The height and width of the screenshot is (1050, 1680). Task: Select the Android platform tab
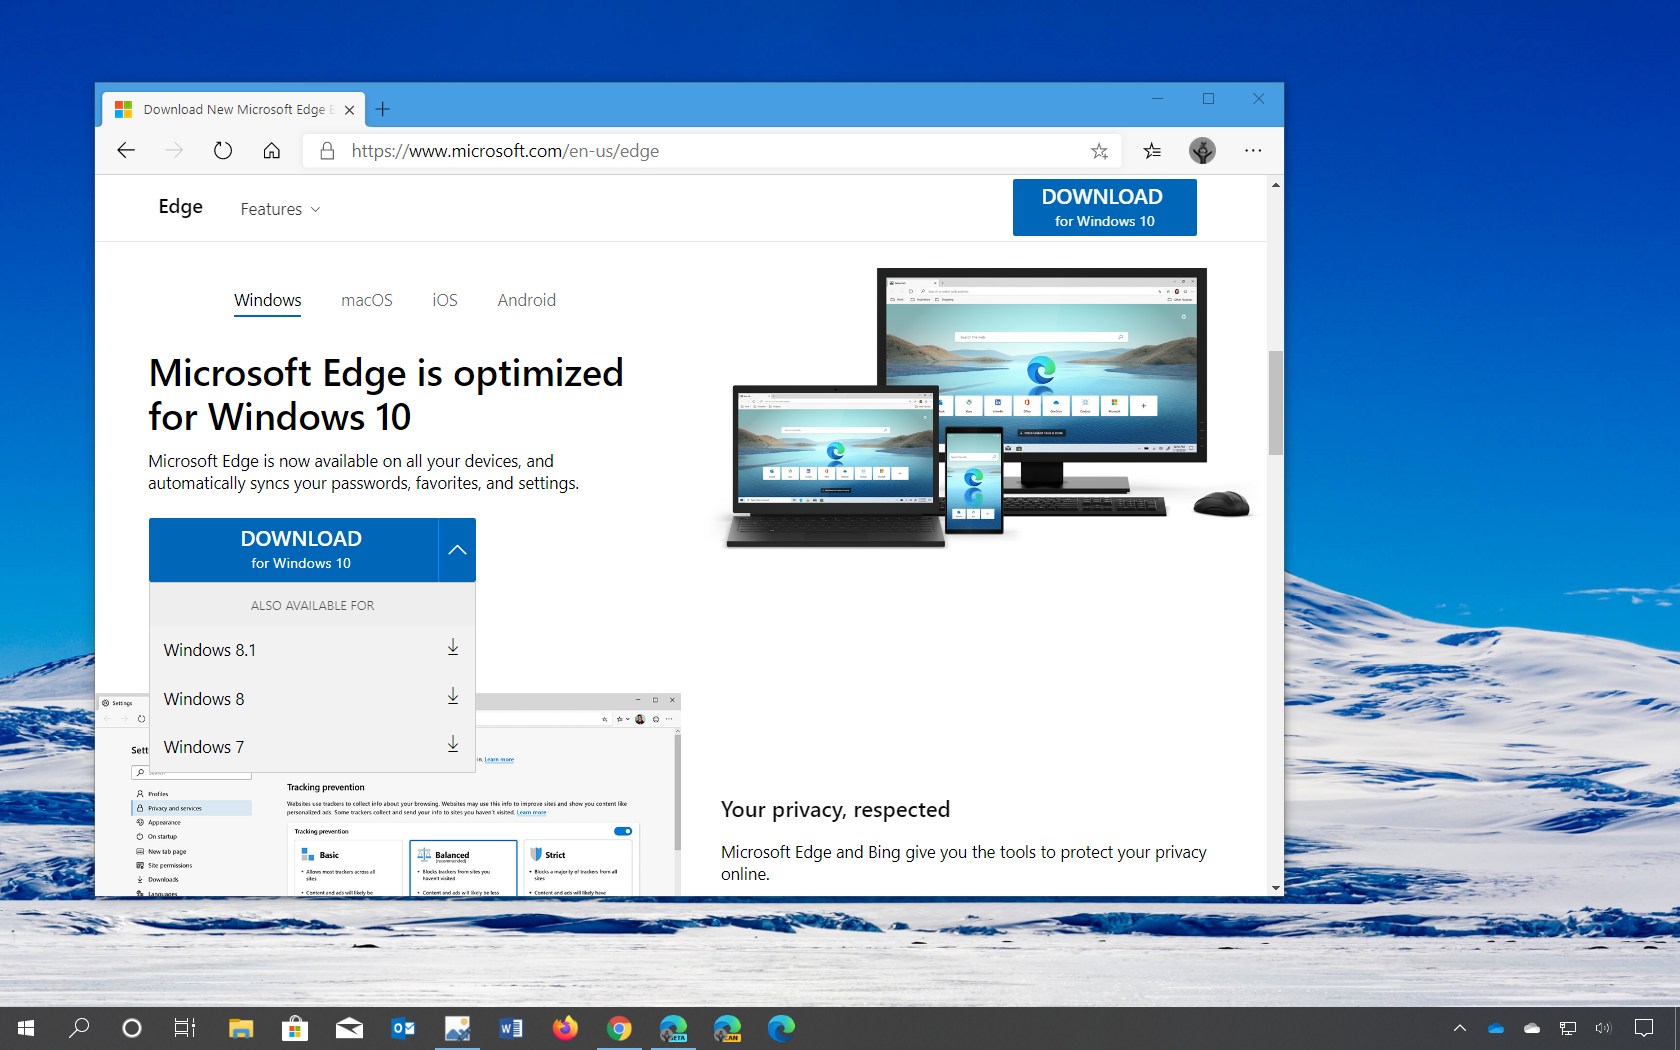(x=526, y=300)
